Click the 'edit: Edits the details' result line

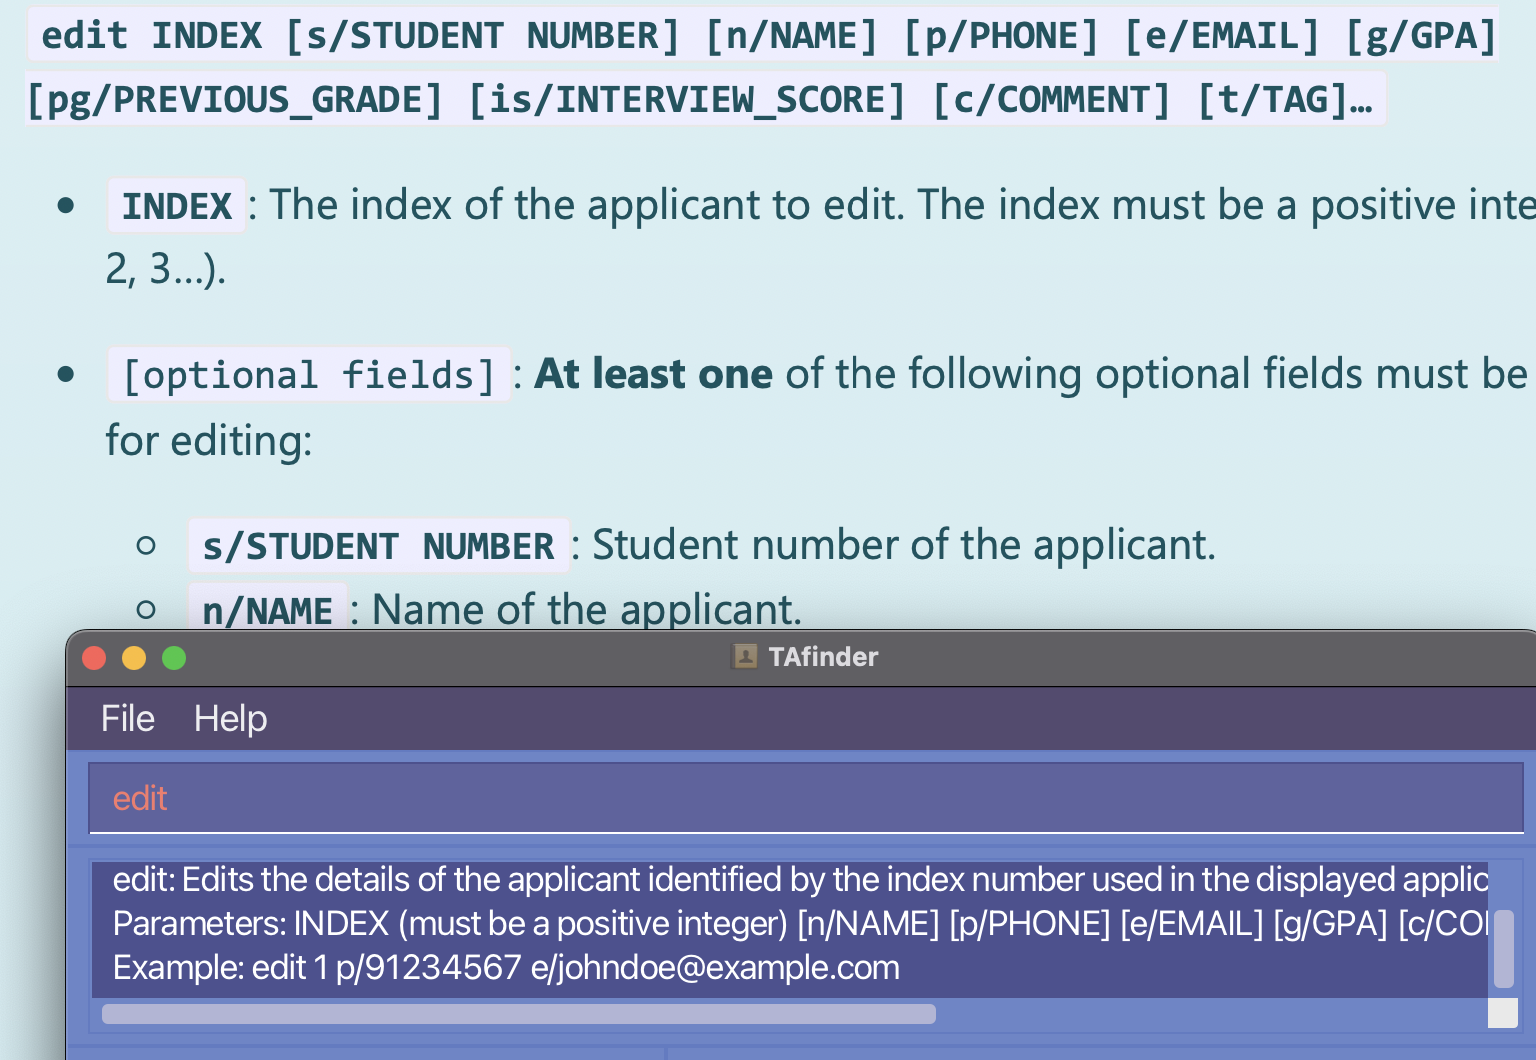pyautogui.click(x=800, y=879)
